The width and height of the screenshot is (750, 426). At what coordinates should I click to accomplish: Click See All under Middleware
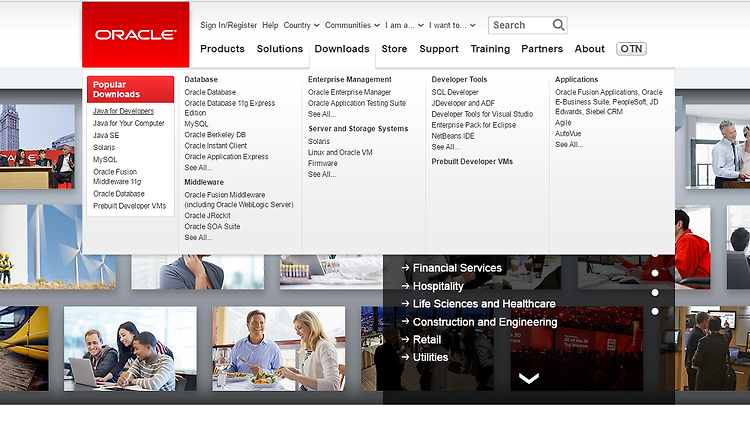point(199,238)
